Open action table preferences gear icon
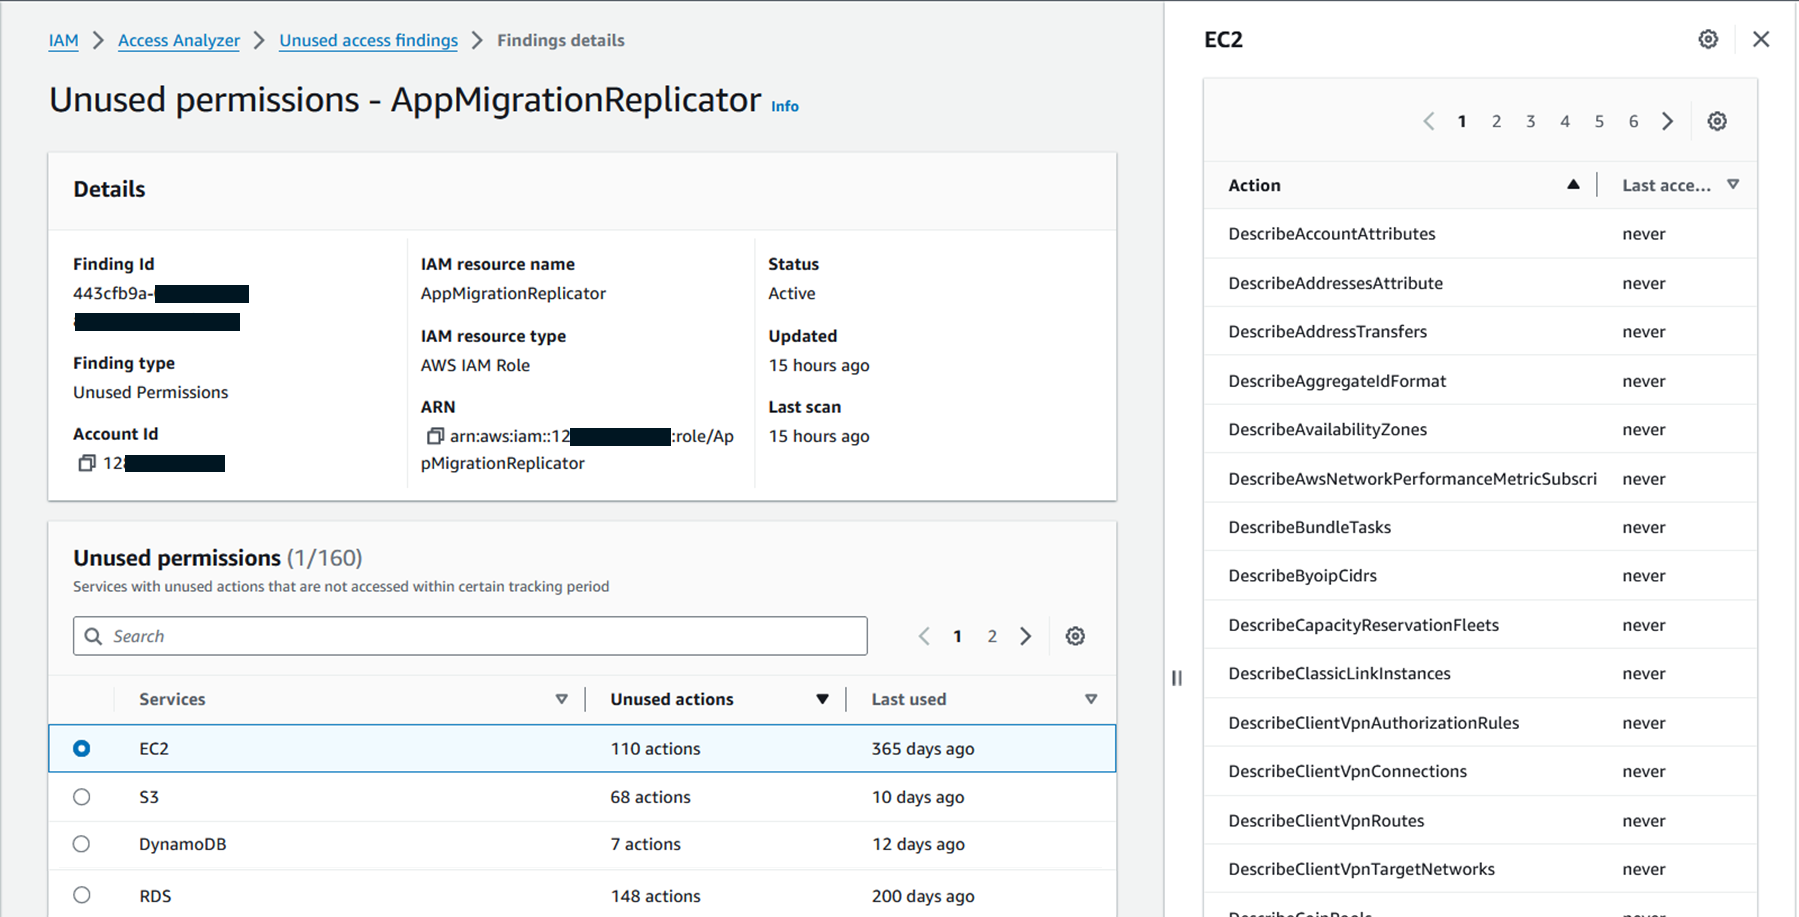 click(x=1717, y=121)
